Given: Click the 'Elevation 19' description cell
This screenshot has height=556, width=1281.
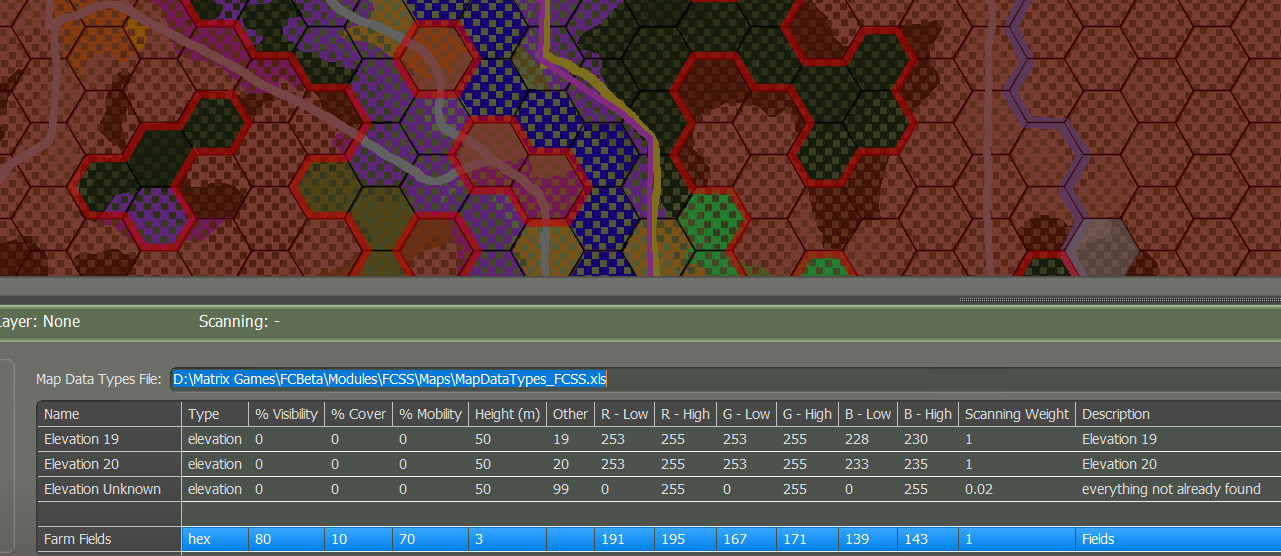Looking at the screenshot, I should coord(1178,439).
